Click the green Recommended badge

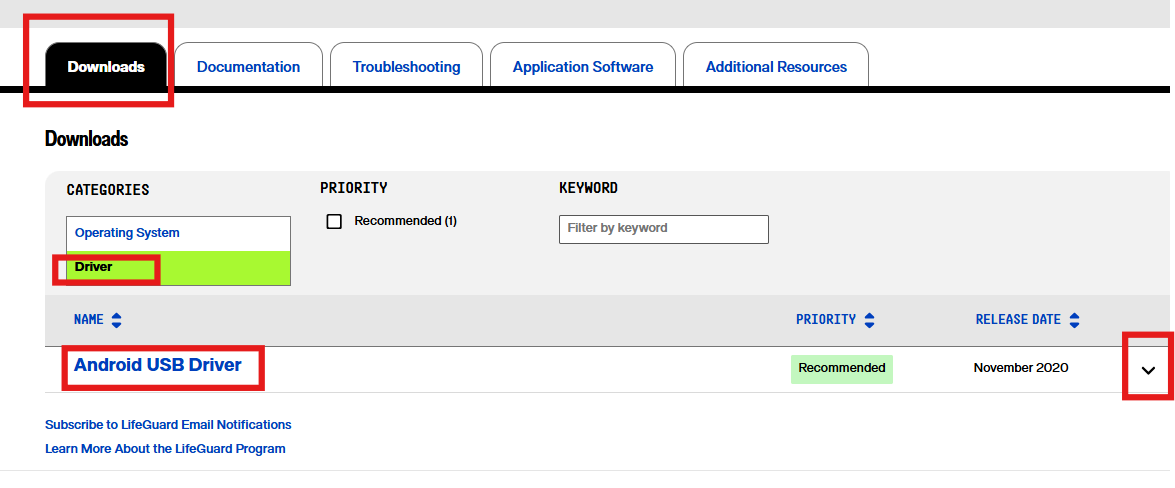click(x=842, y=369)
